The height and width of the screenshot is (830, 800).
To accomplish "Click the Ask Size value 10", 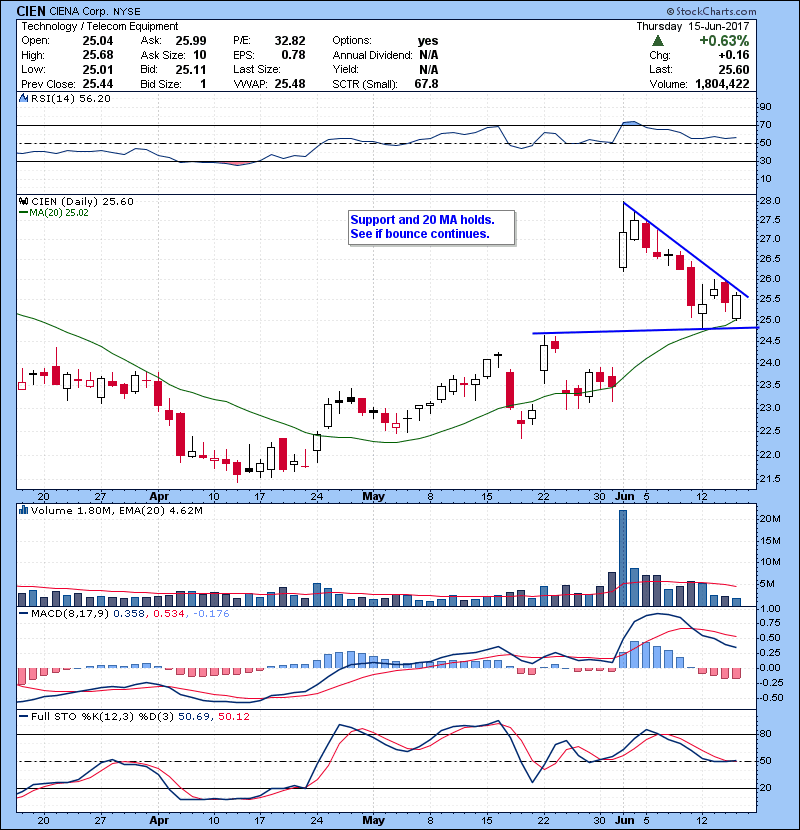I will [x=200, y=55].
